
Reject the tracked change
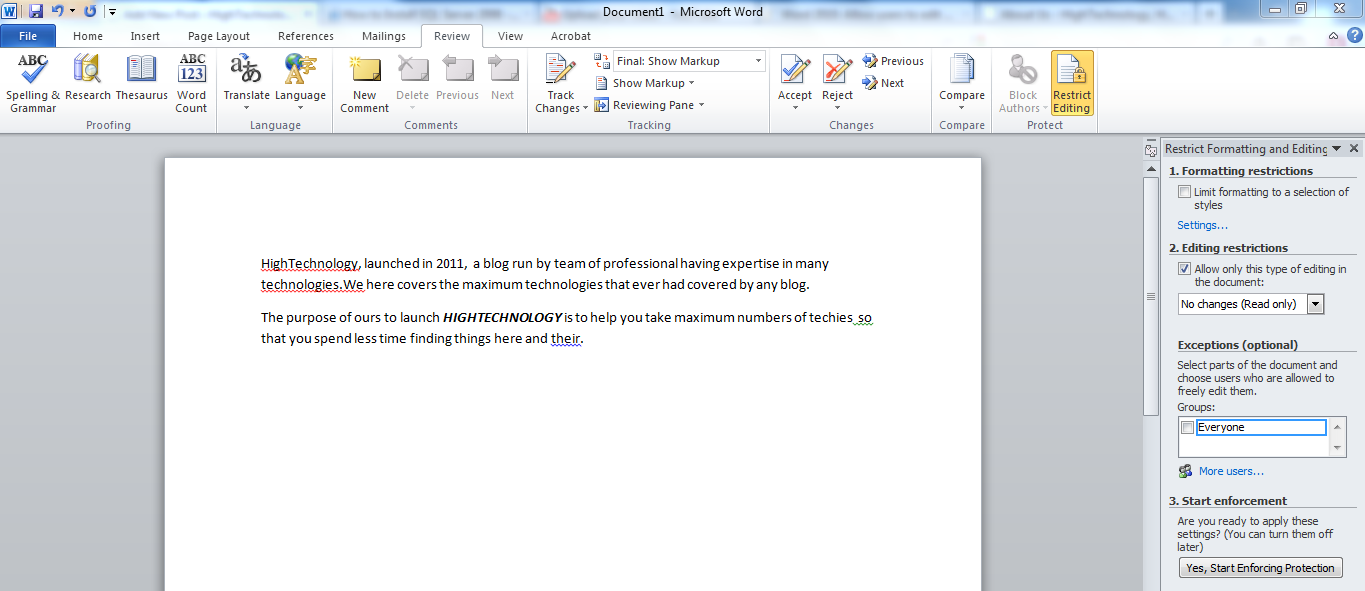pos(837,84)
